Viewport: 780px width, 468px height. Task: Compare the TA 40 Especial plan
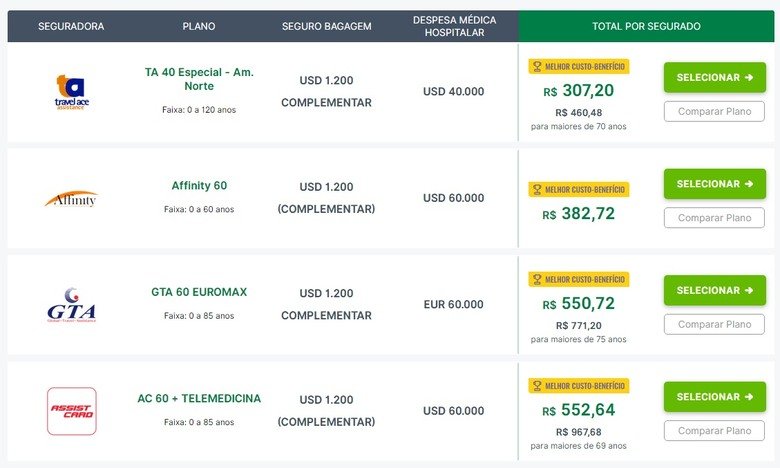point(714,111)
